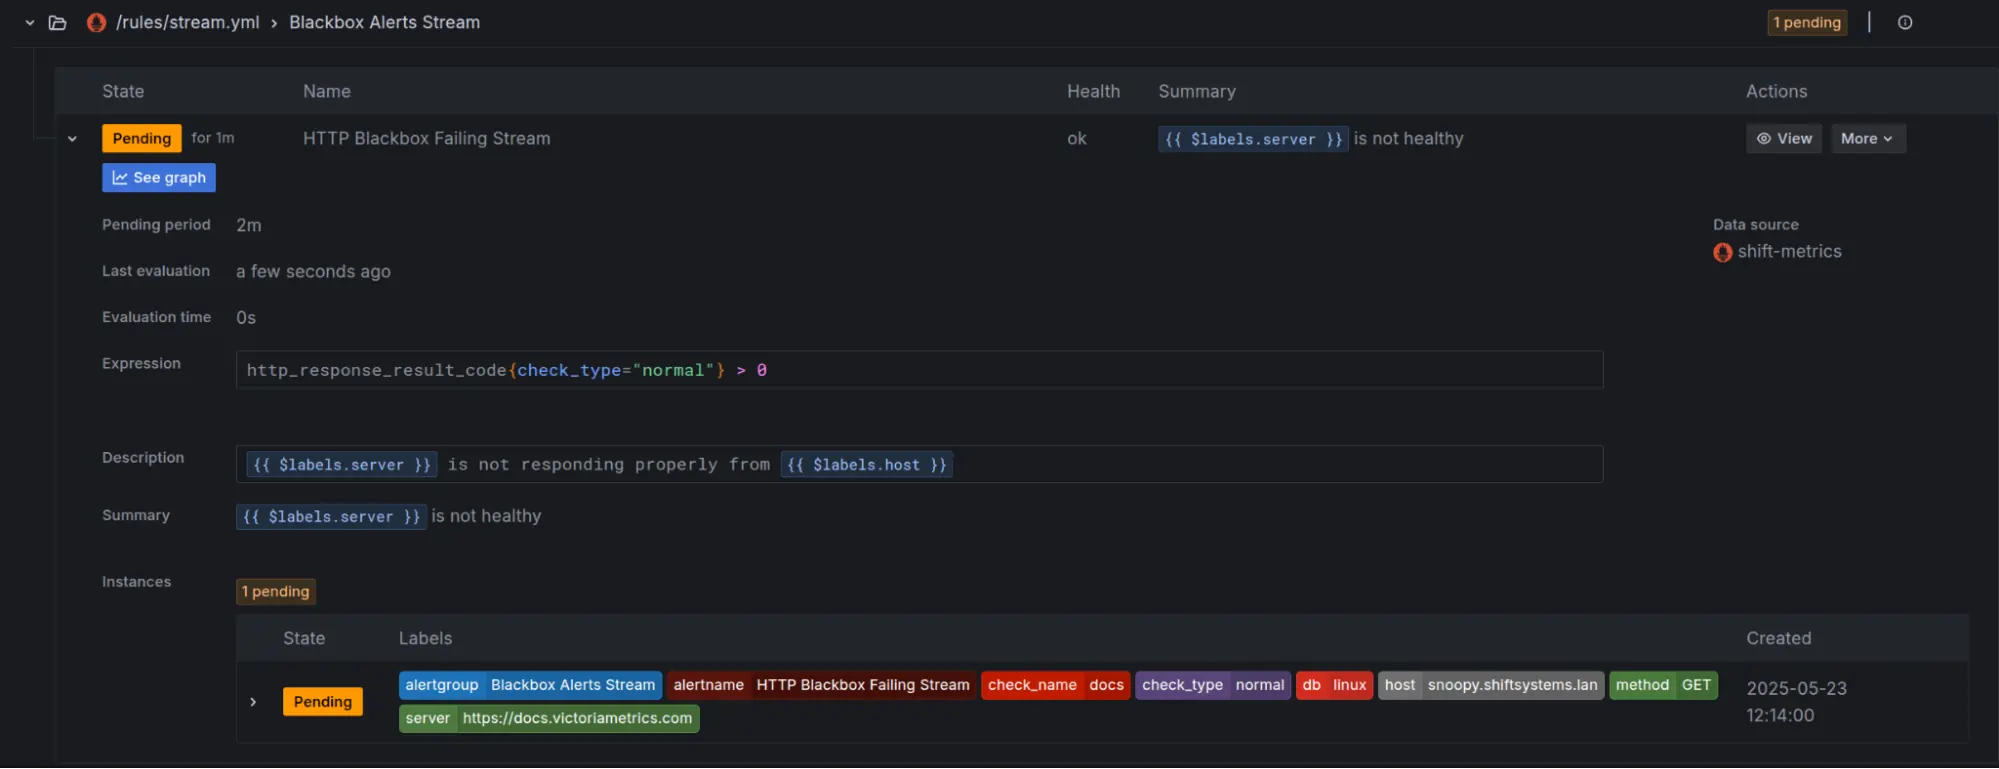This screenshot has height=769, width=1999.
Task: Click the server https://docs.victoriametrics.com label
Action: tap(549, 718)
